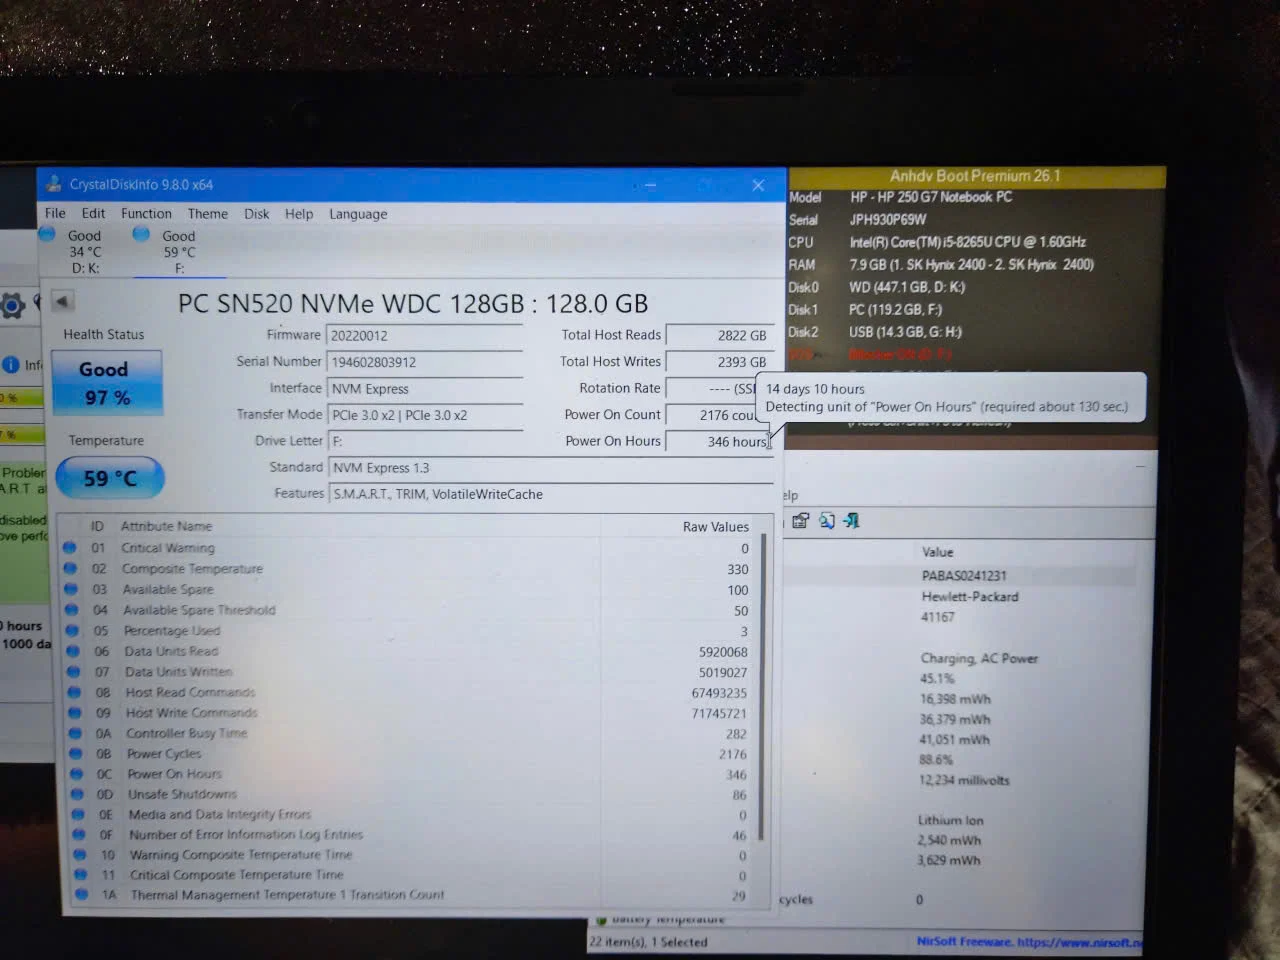Viewport: 1280px width, 960px height.
Task: Open the Disk menu
Action: 256,213
